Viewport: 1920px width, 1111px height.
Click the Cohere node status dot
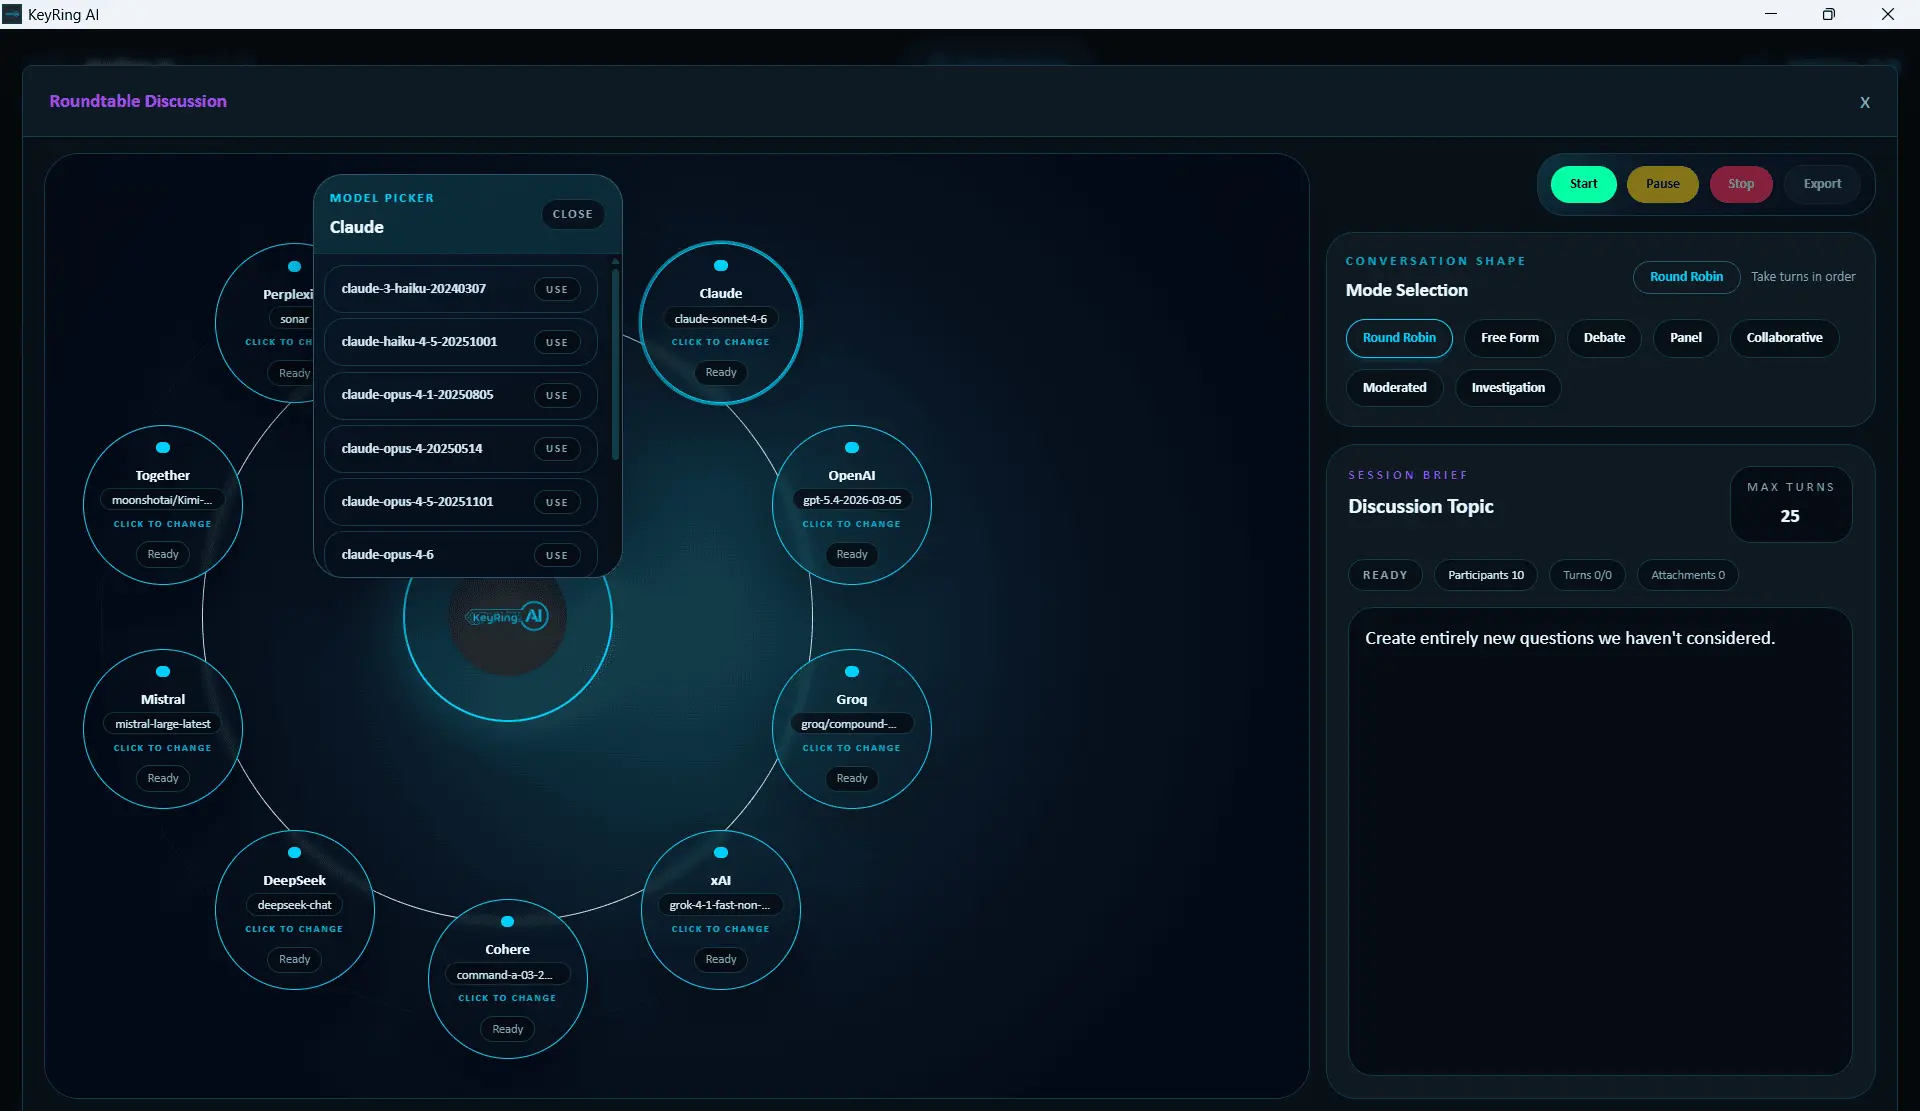tap(508, 922)
